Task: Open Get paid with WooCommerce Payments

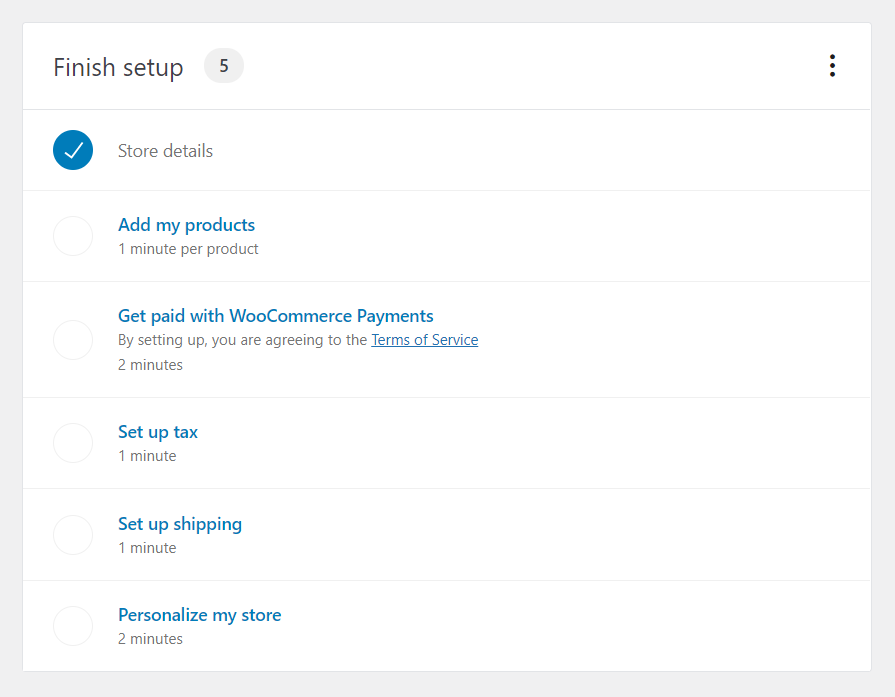Action: point(275,315)
